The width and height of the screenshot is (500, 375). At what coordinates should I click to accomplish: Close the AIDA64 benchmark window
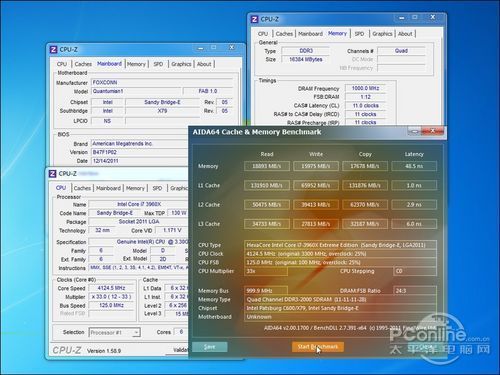pos(433,131)
